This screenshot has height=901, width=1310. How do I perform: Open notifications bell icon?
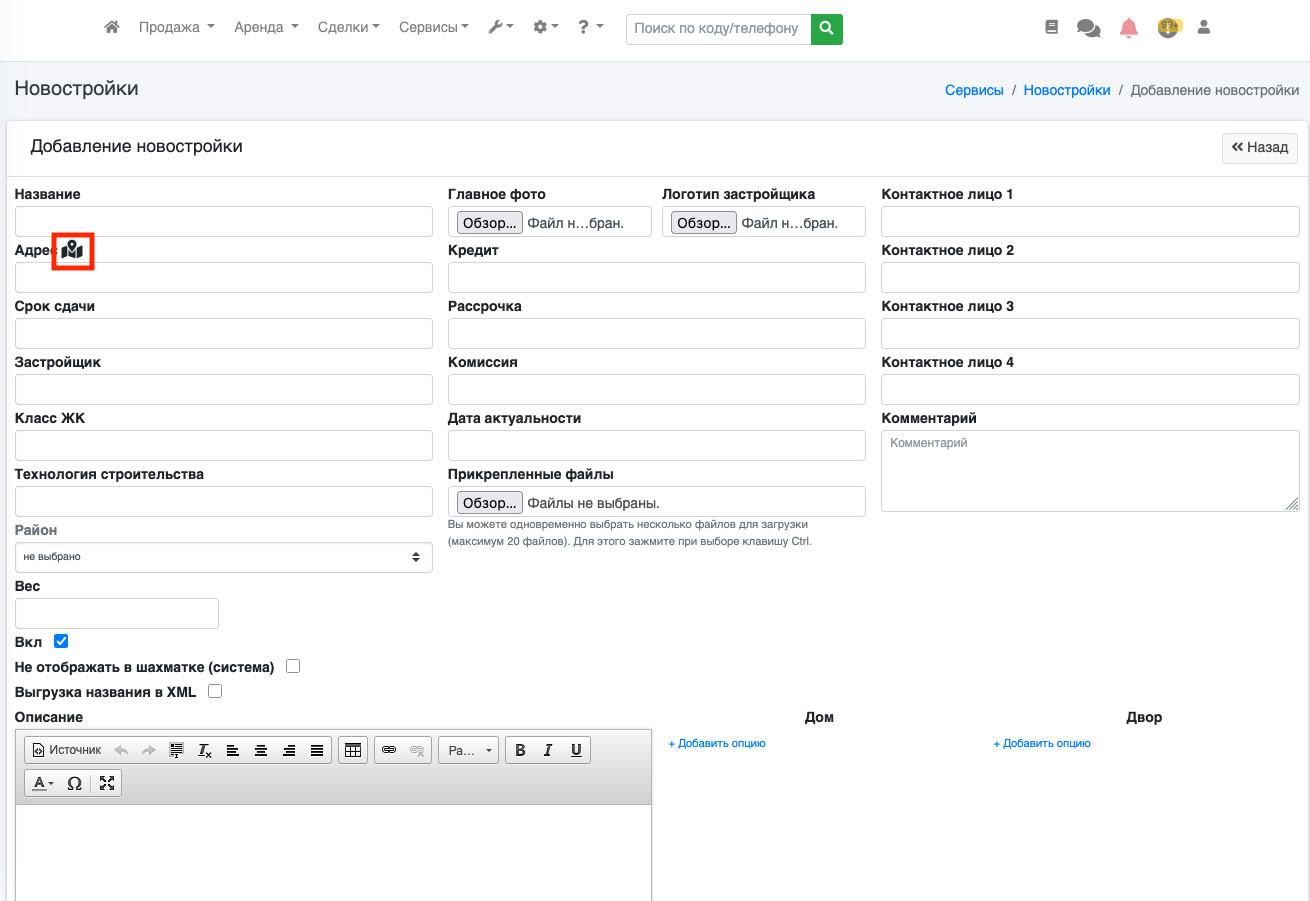1129,28
